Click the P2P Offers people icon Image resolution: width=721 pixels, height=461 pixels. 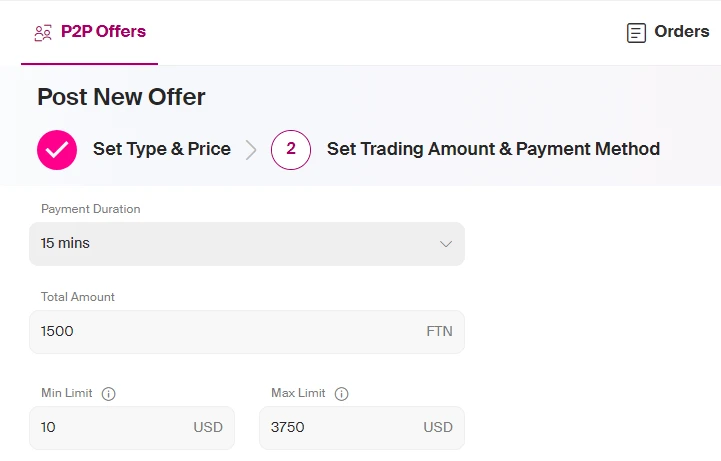coord(43,33)
